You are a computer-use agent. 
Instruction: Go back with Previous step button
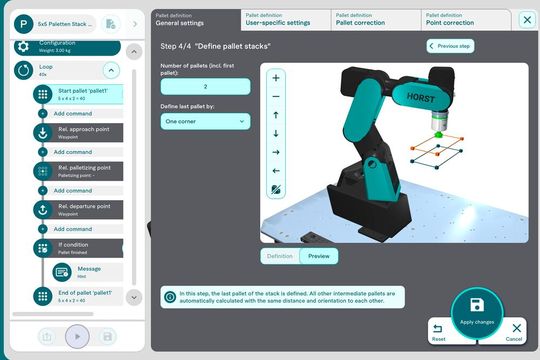click(450, 46)
